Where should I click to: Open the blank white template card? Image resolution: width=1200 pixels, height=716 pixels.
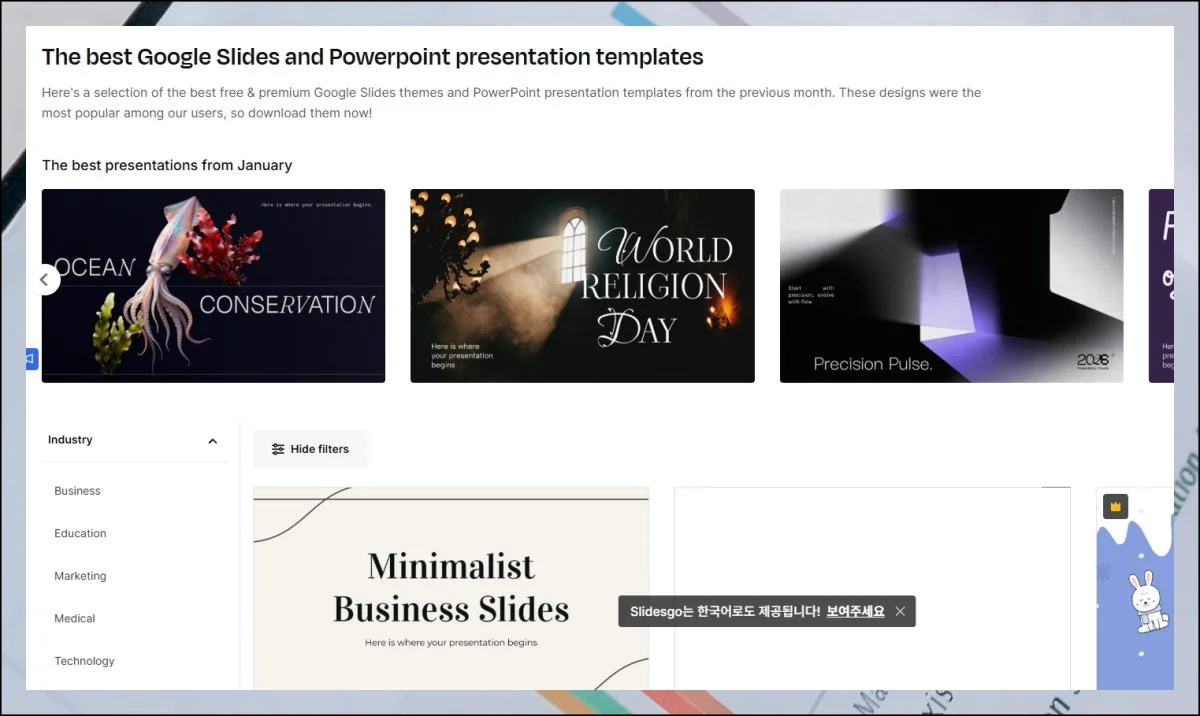pos(872,540)
